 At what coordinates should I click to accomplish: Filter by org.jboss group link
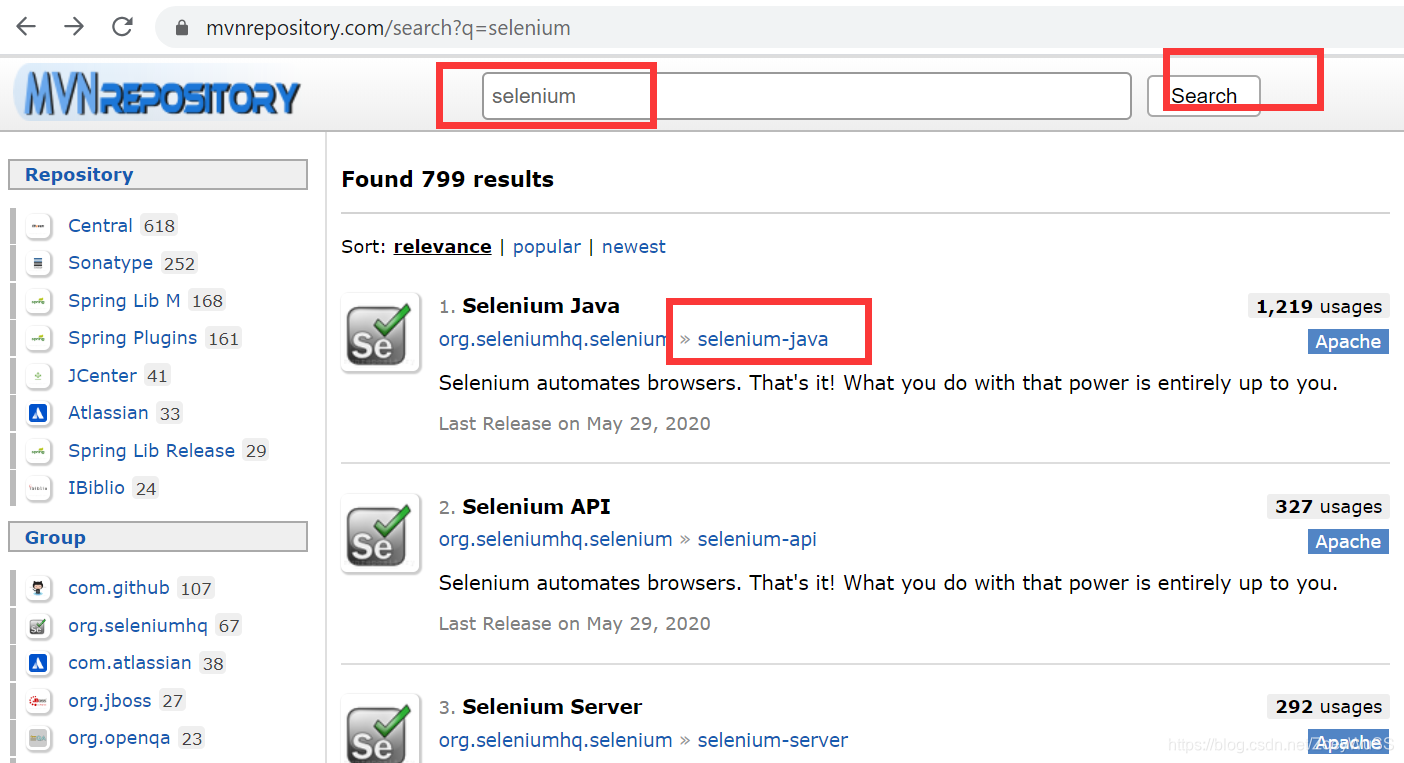109,701
